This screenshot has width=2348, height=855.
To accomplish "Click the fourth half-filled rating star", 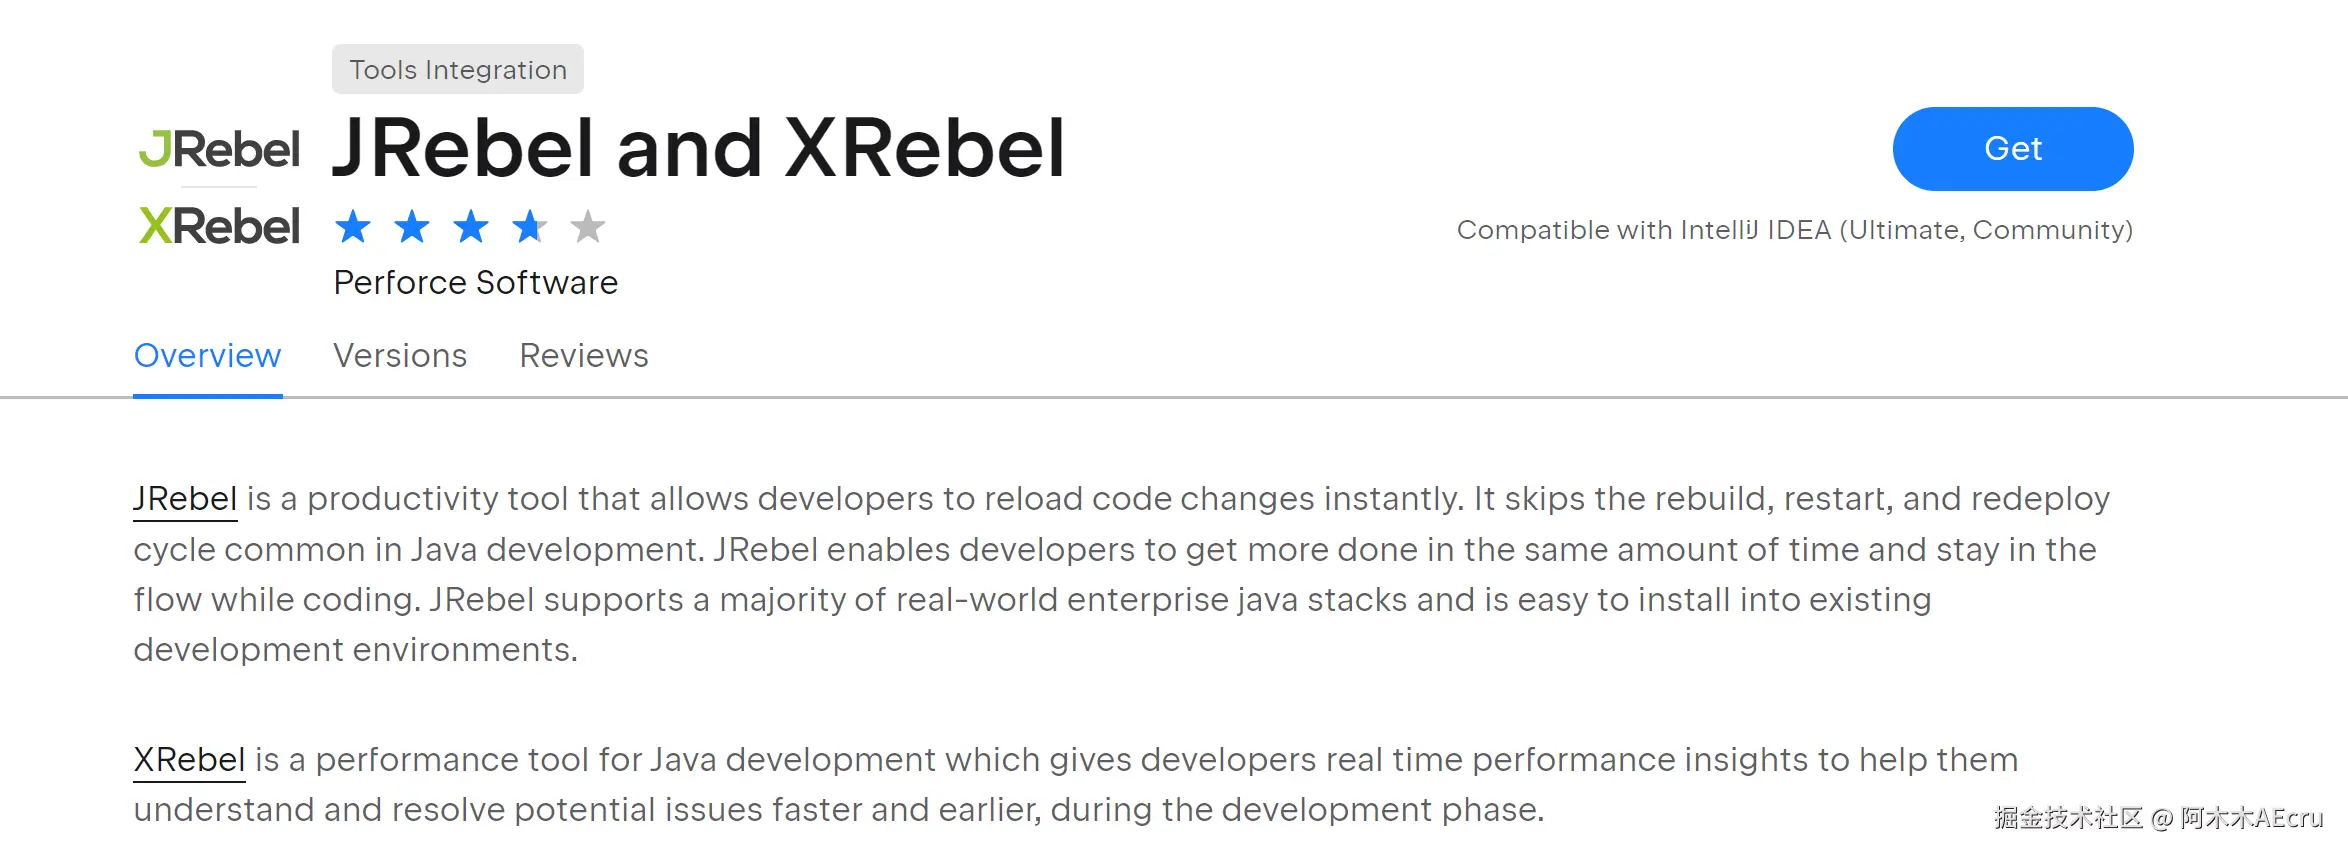I will tap(529, 227).
